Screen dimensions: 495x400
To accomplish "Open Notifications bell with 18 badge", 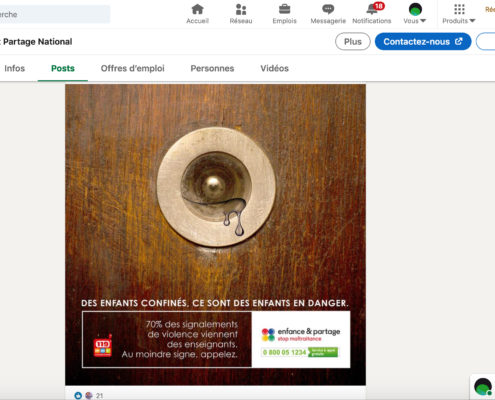I will tap(374, 9).
